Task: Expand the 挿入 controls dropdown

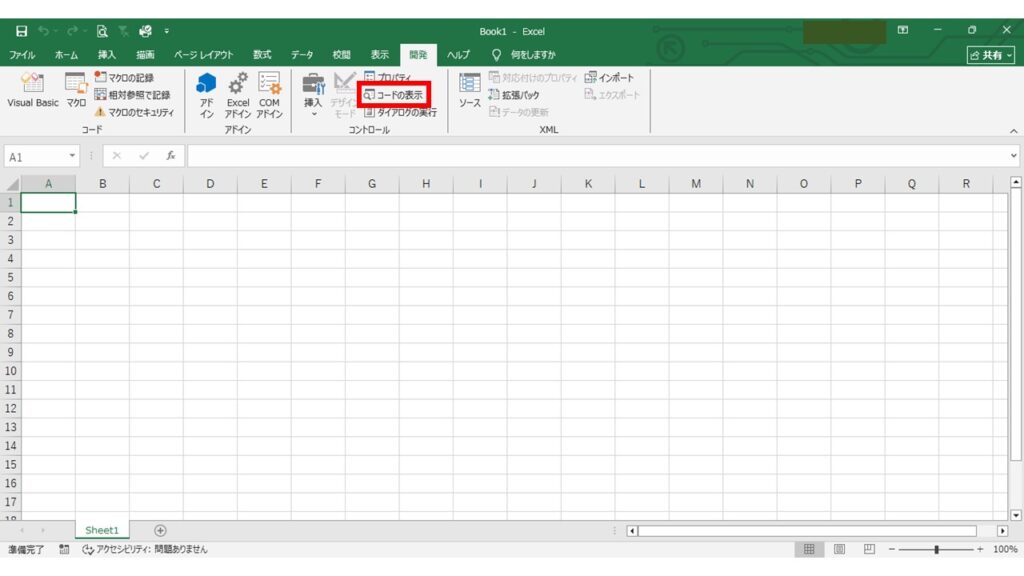Action: tap(313, 113)
